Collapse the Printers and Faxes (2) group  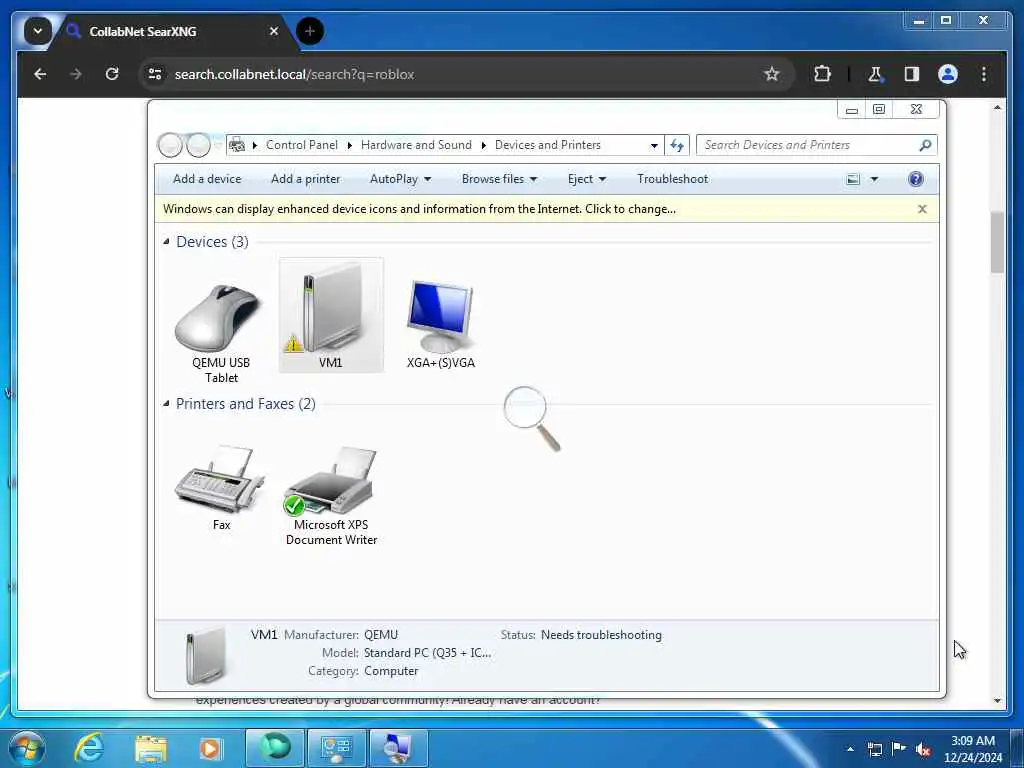(166, 404)
